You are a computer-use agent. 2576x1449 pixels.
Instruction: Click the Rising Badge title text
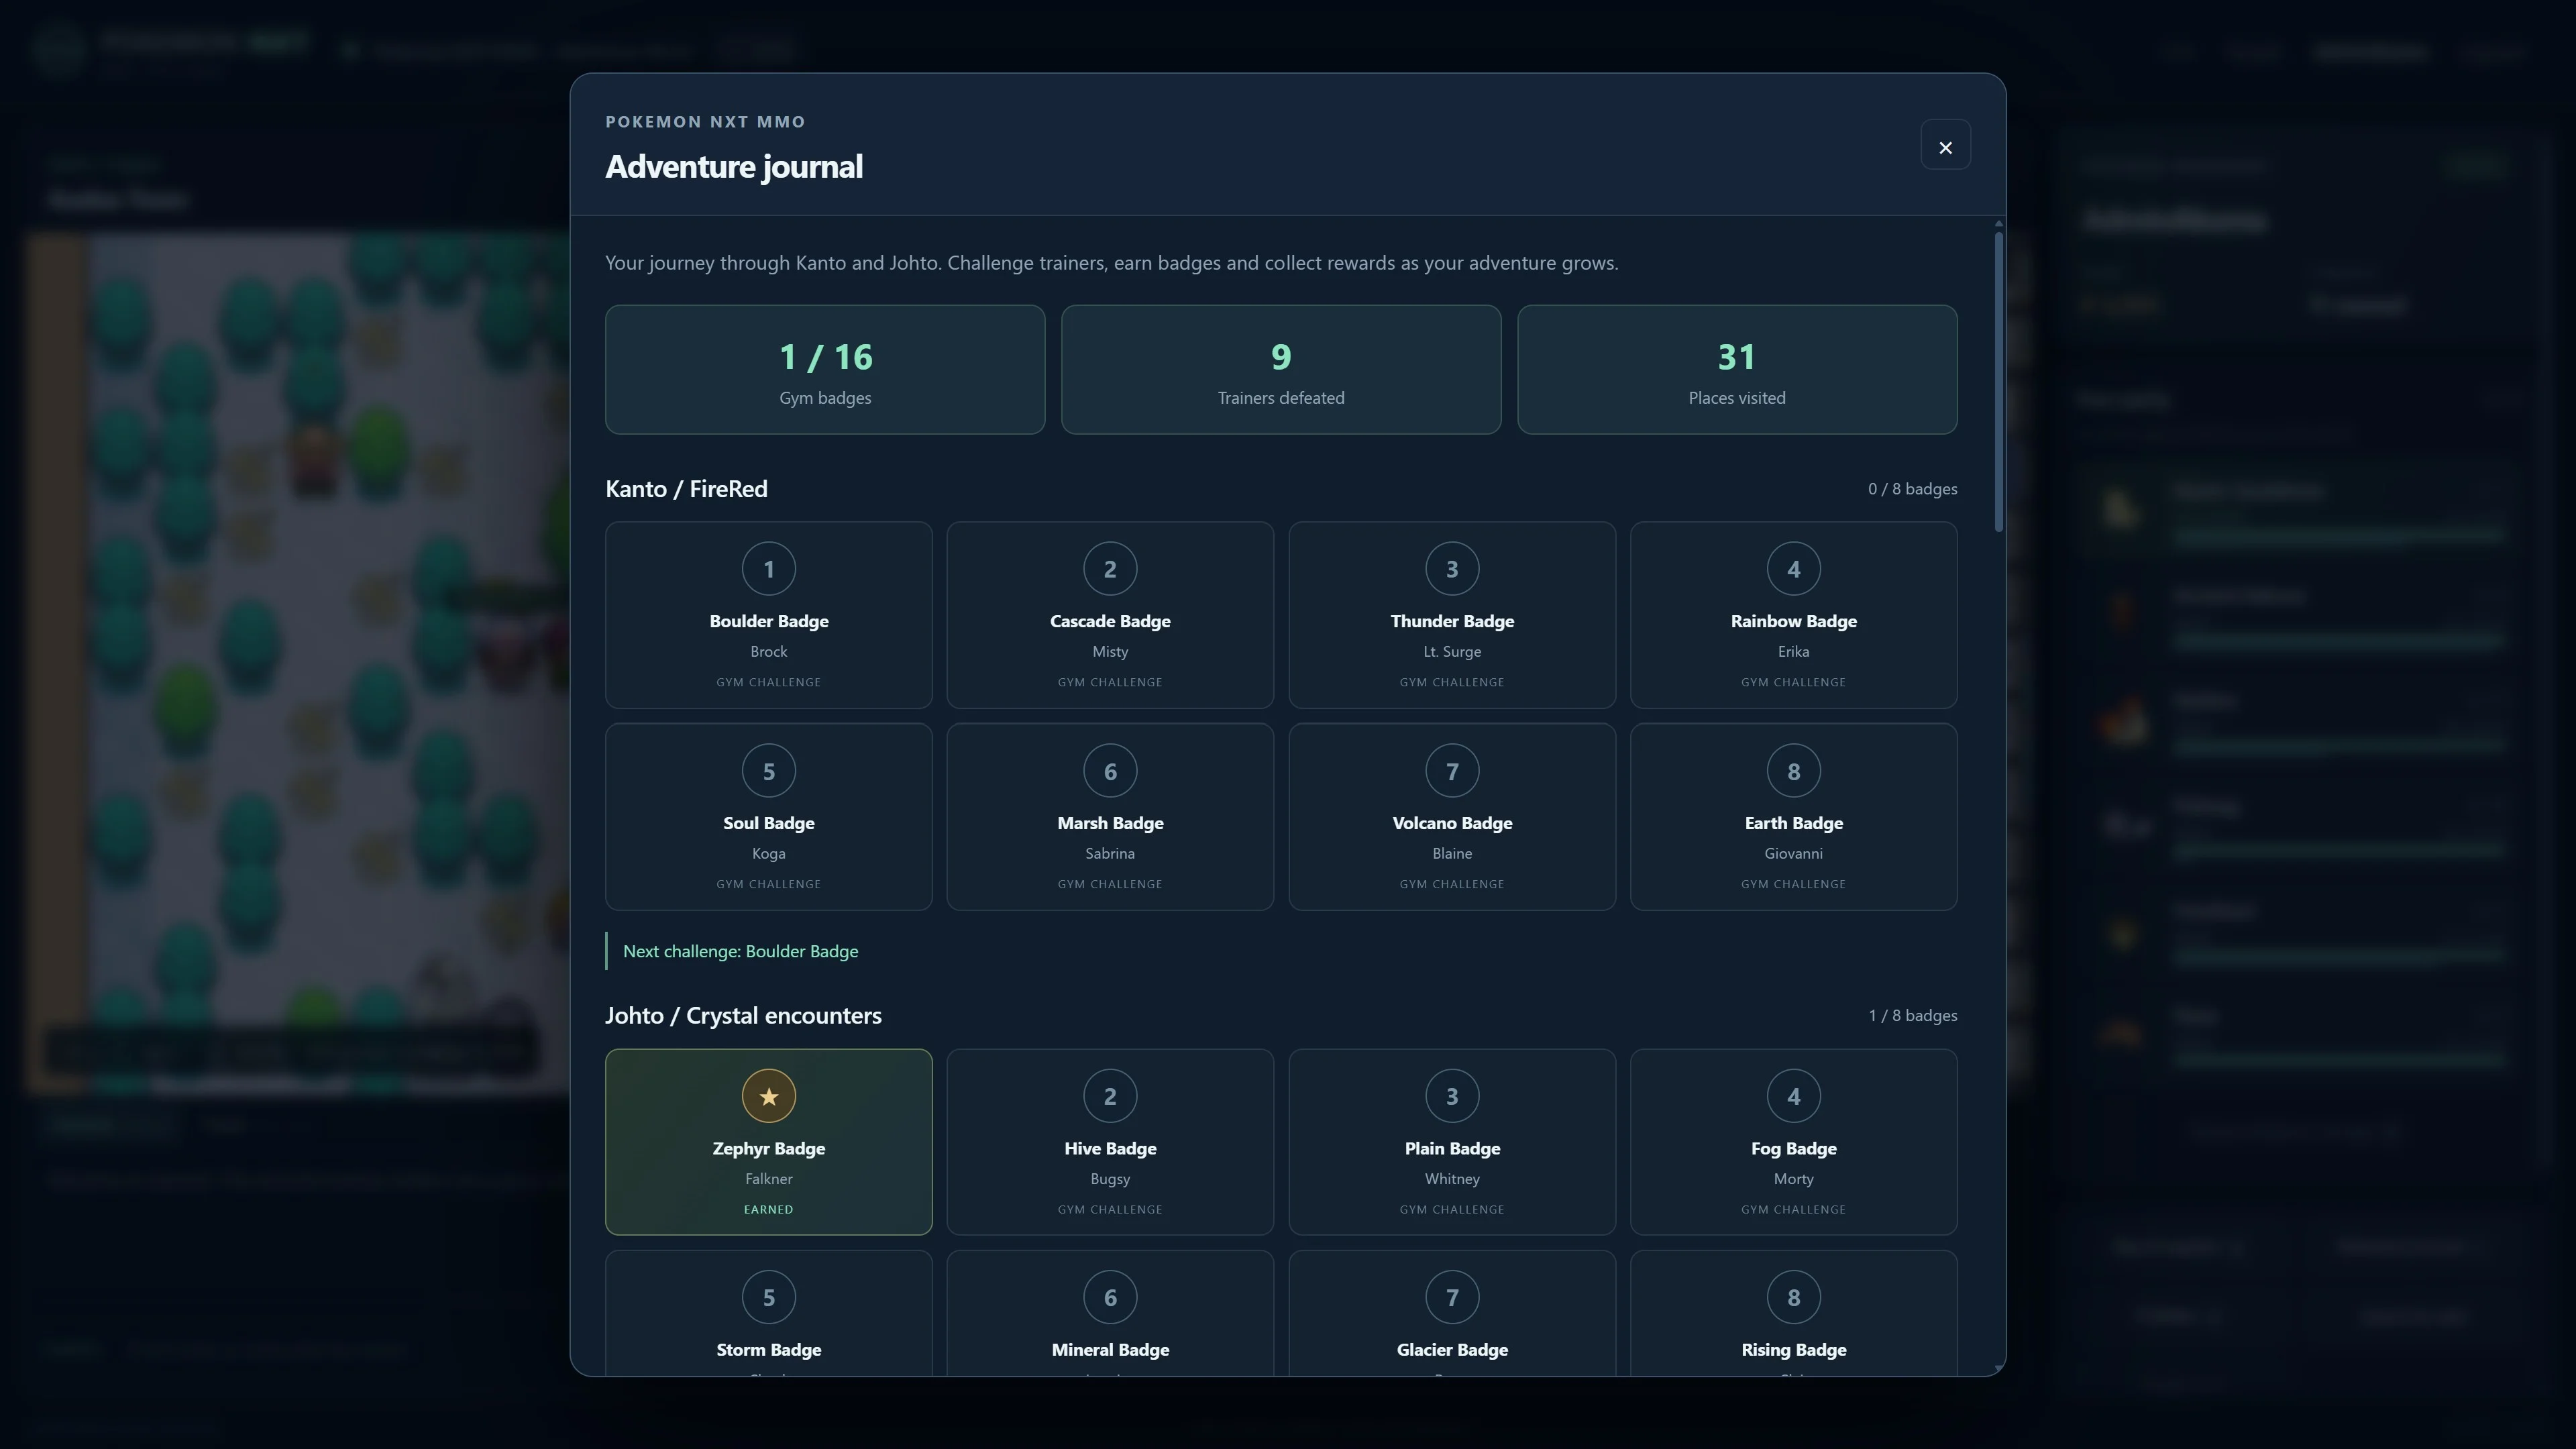(x=1793, y=1349)
